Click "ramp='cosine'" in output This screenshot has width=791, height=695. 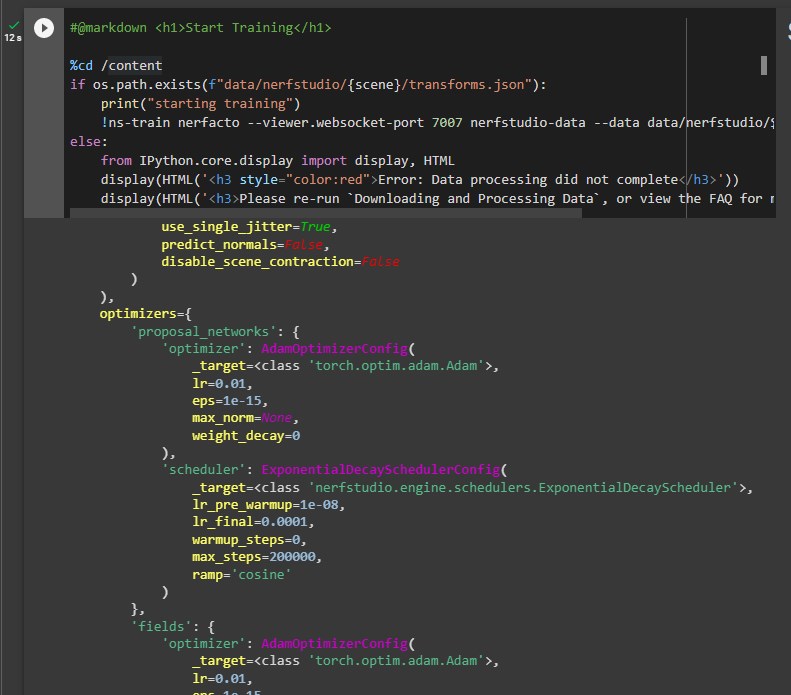pyautogui.click(x=242, y=575)
